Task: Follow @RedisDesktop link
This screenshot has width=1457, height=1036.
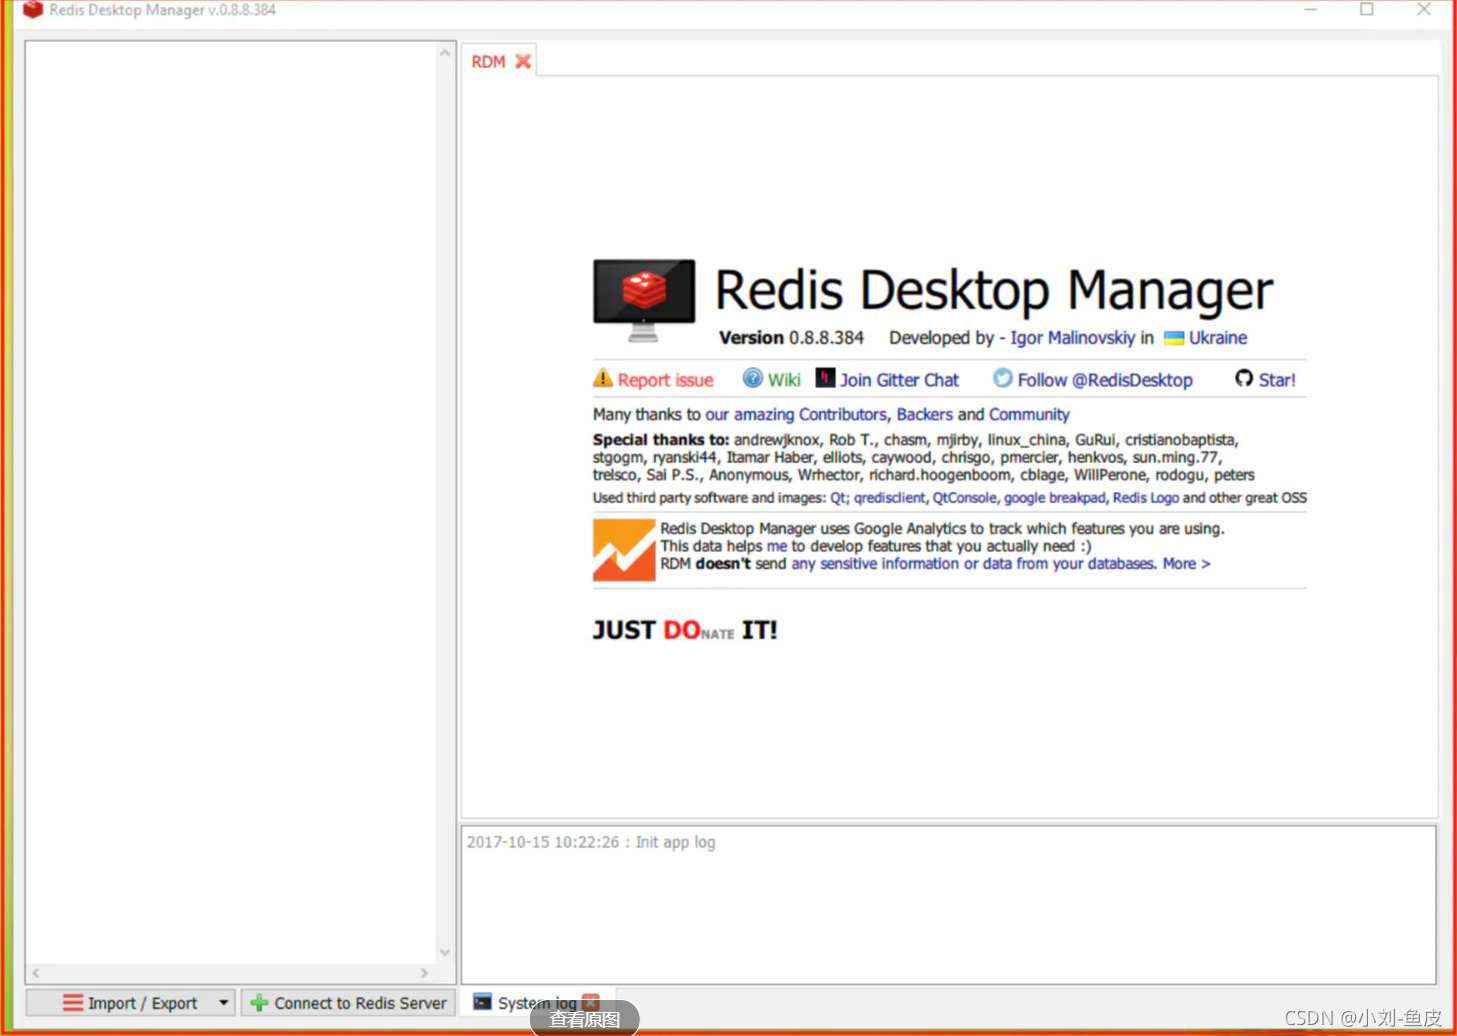Action: pyautogui.click(x=1105, y=380)
